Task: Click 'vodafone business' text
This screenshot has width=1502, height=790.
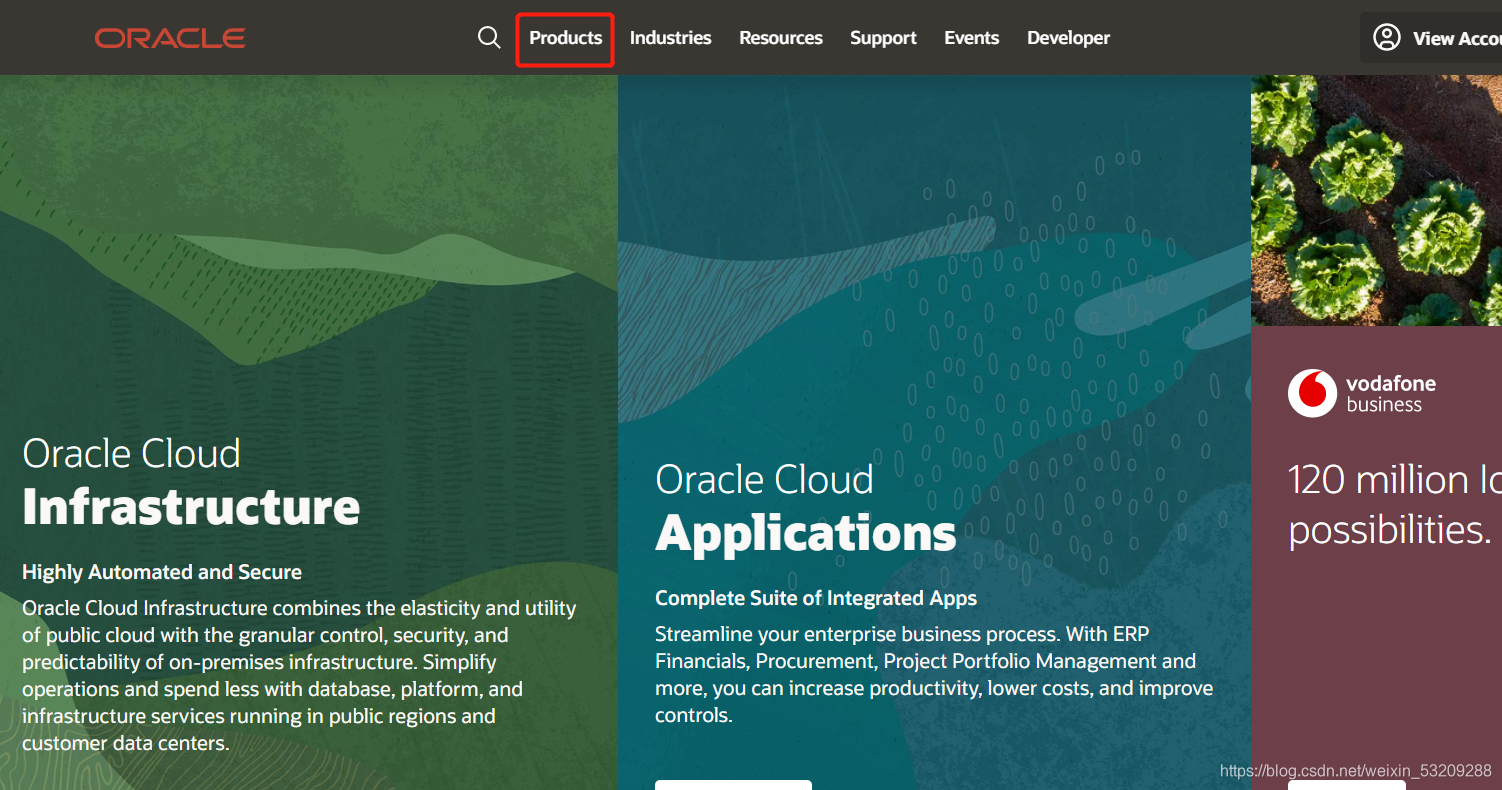Action: tap(1391, 394)
